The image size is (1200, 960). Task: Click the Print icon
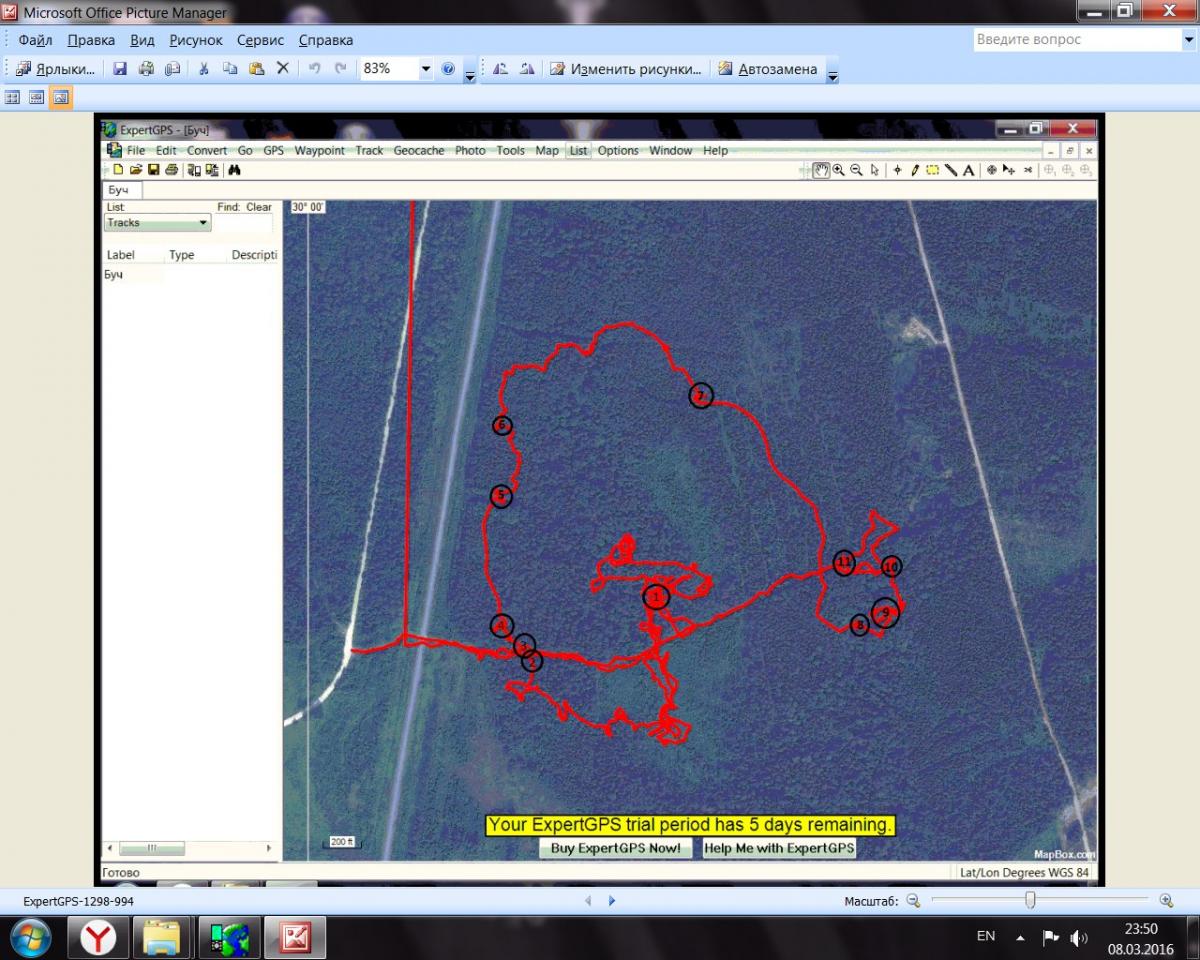click(146, 69)
